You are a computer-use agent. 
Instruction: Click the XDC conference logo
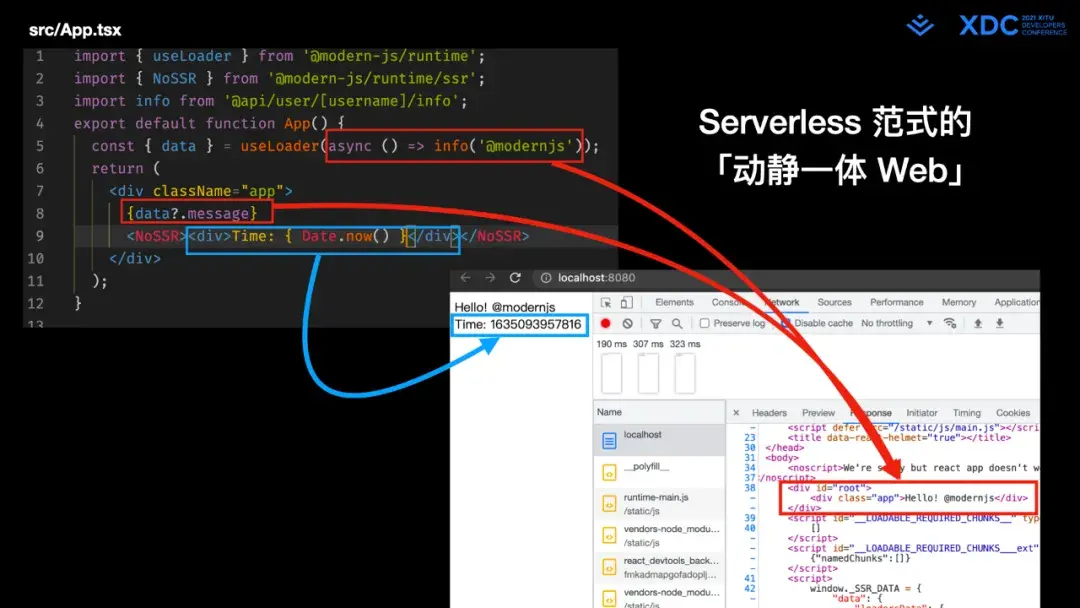pos(990,25)
